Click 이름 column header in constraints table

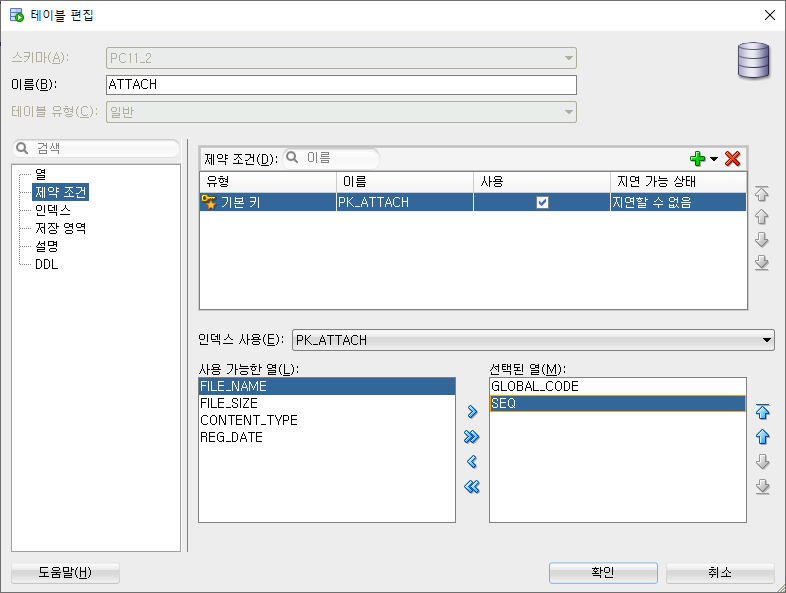click(405, 181)
